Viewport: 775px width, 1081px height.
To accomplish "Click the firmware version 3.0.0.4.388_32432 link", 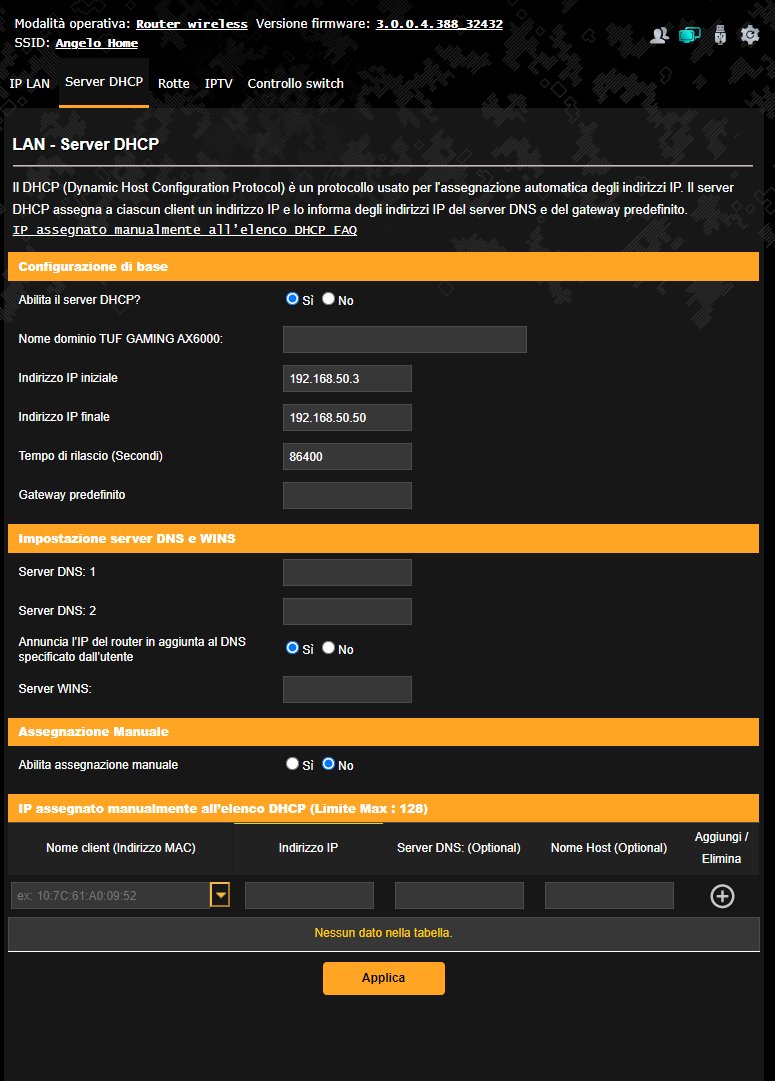I will click(439, 23).
